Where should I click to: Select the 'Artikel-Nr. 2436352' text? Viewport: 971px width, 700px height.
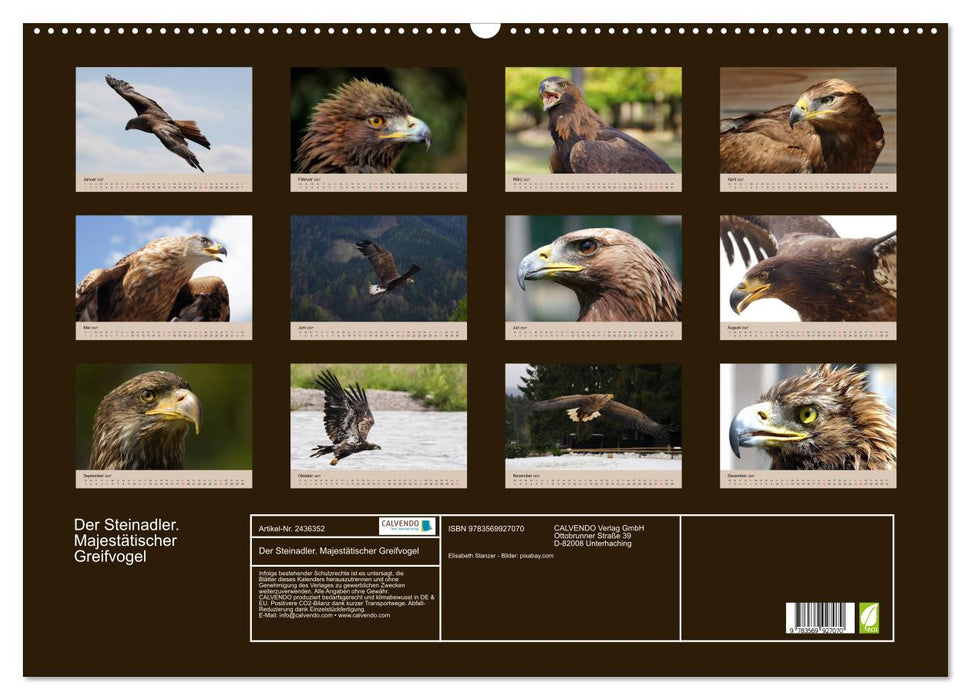click(x=292, y=529)
